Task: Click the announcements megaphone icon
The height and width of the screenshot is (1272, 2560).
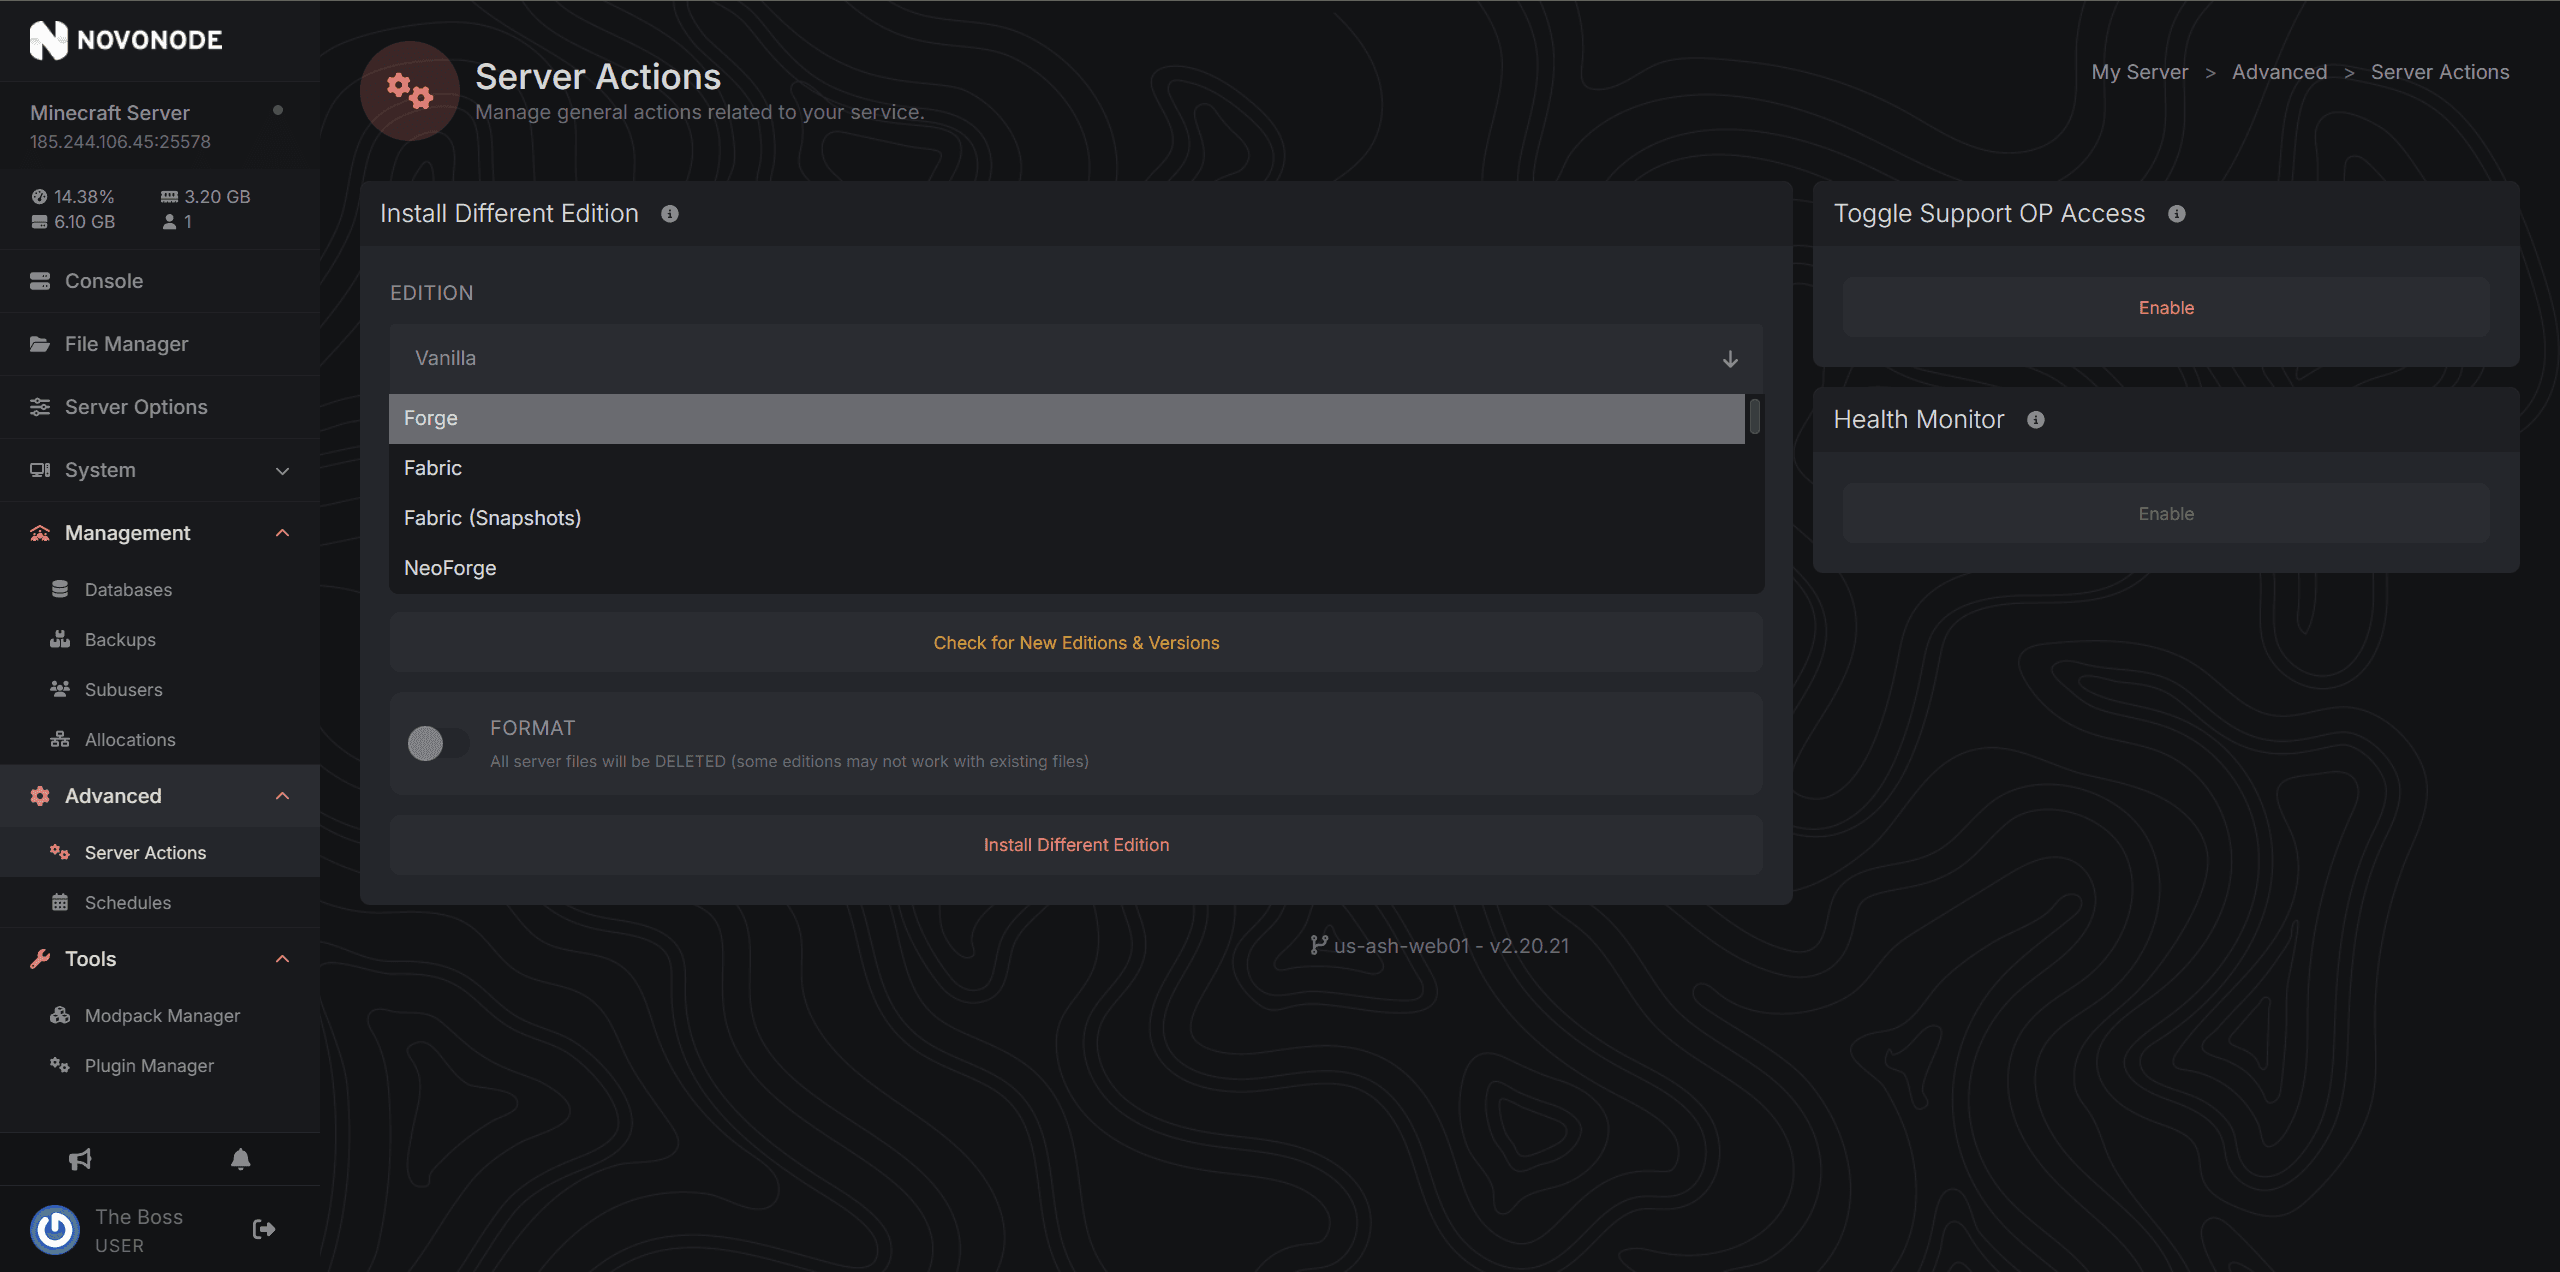Action: (80, 1159)
